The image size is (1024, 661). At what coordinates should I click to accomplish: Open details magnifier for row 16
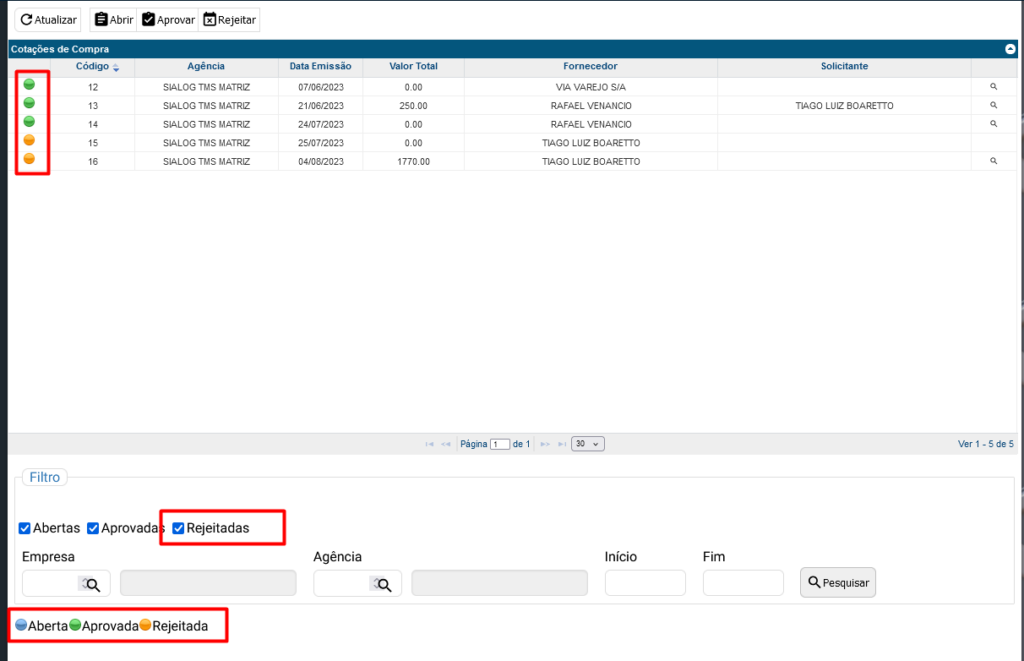click(993, 161)
